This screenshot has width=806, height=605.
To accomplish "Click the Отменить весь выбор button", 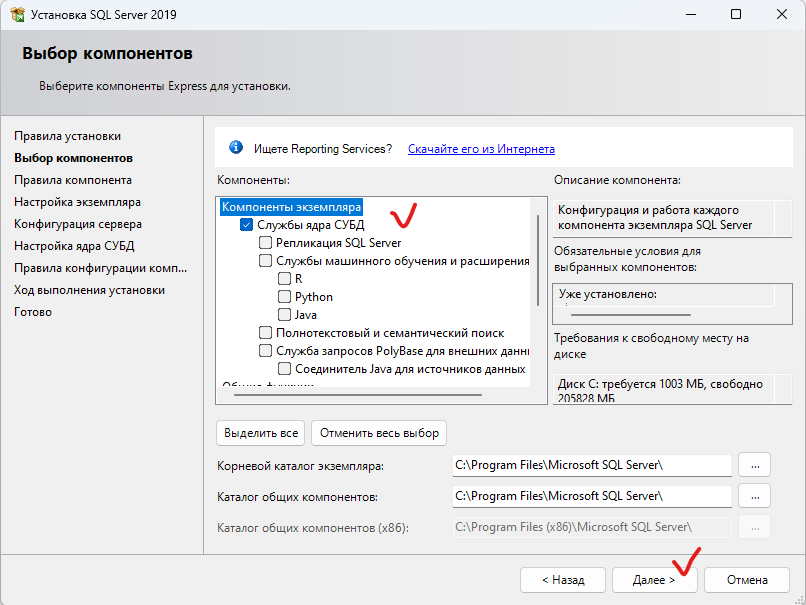I will coord(379,433).
